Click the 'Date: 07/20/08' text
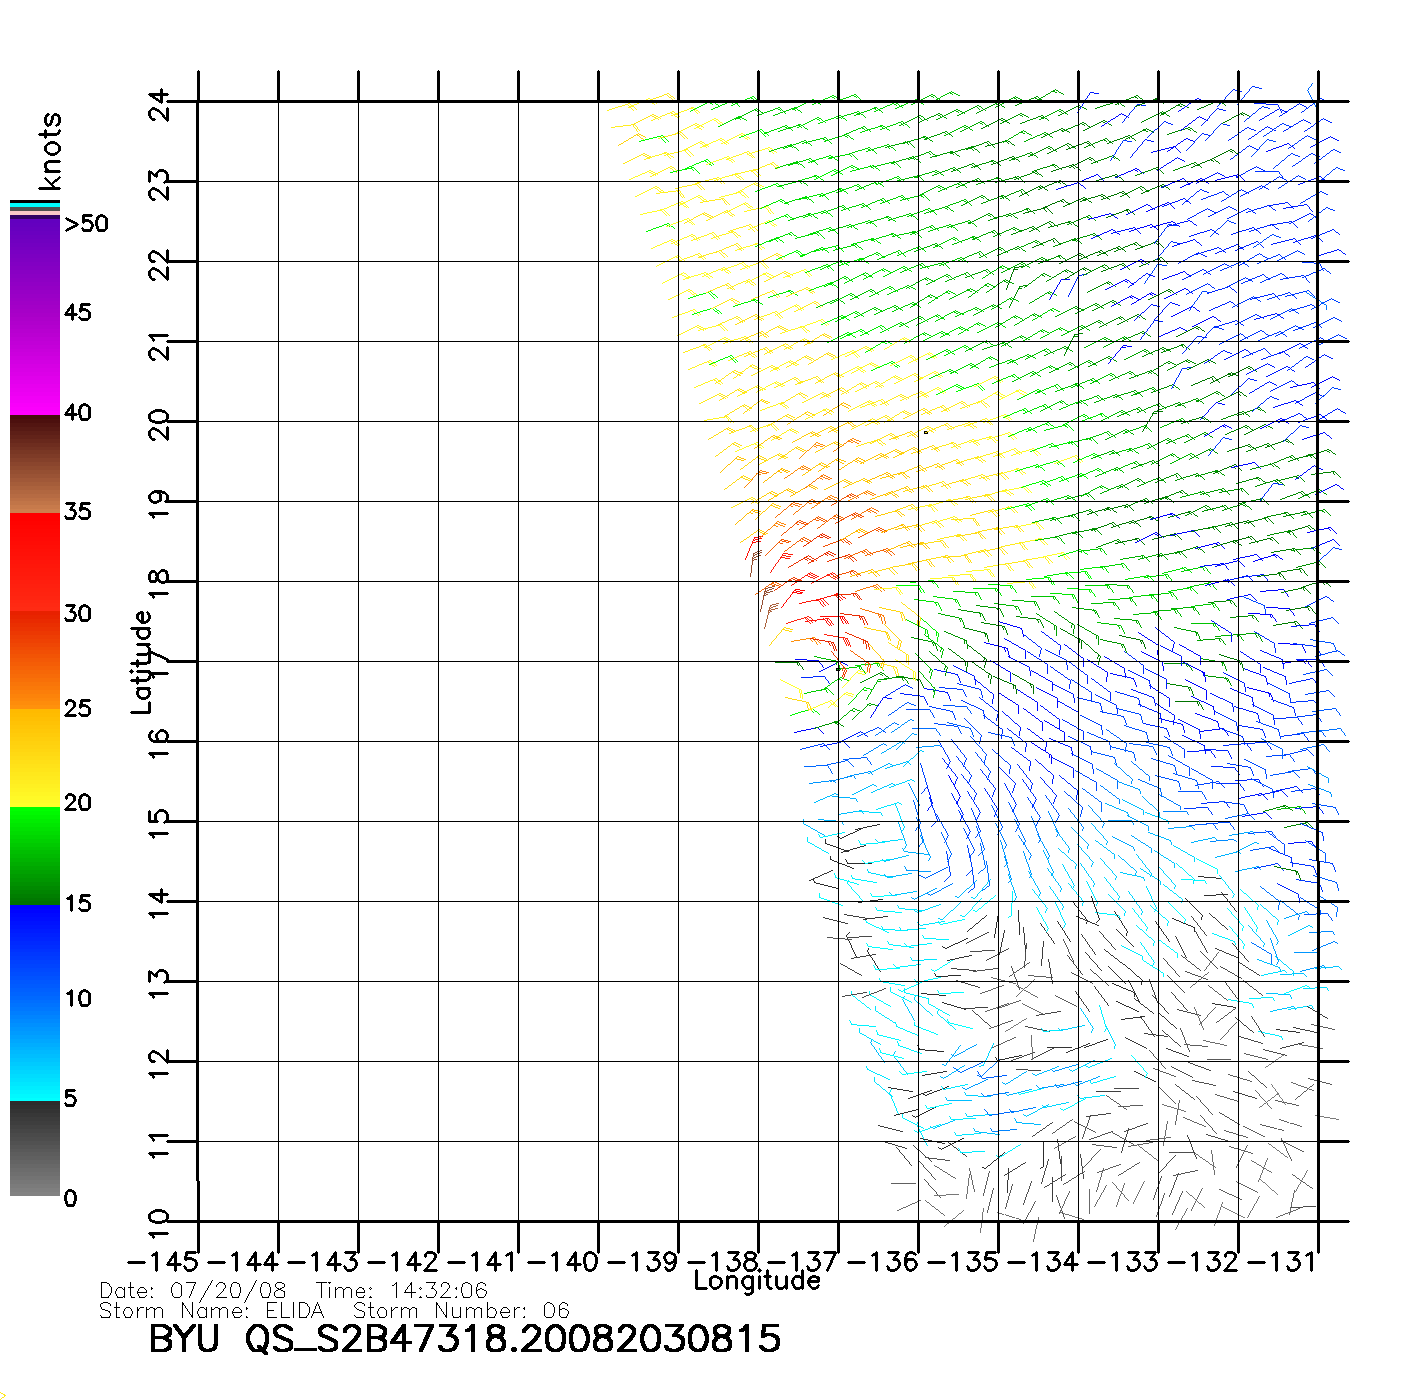Image resolution: width=1420 pixels, height=1400 pixels. click(193, 1291)
